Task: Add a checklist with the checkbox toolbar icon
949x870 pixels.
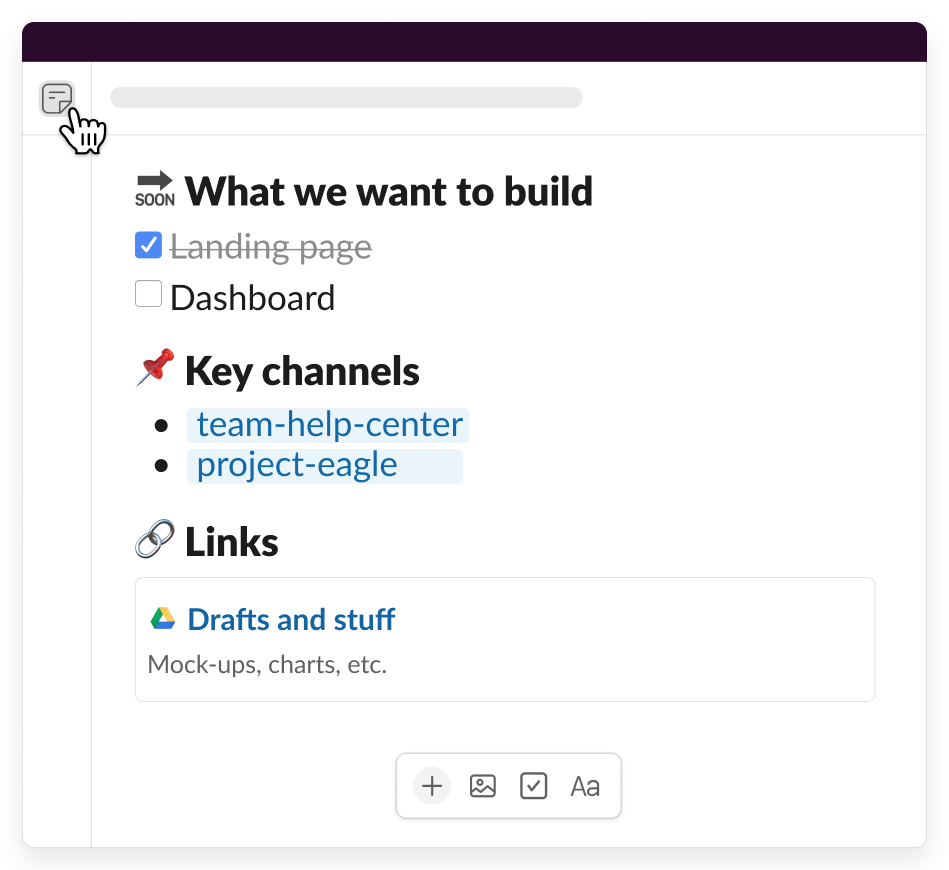Action: coord(534,786)
